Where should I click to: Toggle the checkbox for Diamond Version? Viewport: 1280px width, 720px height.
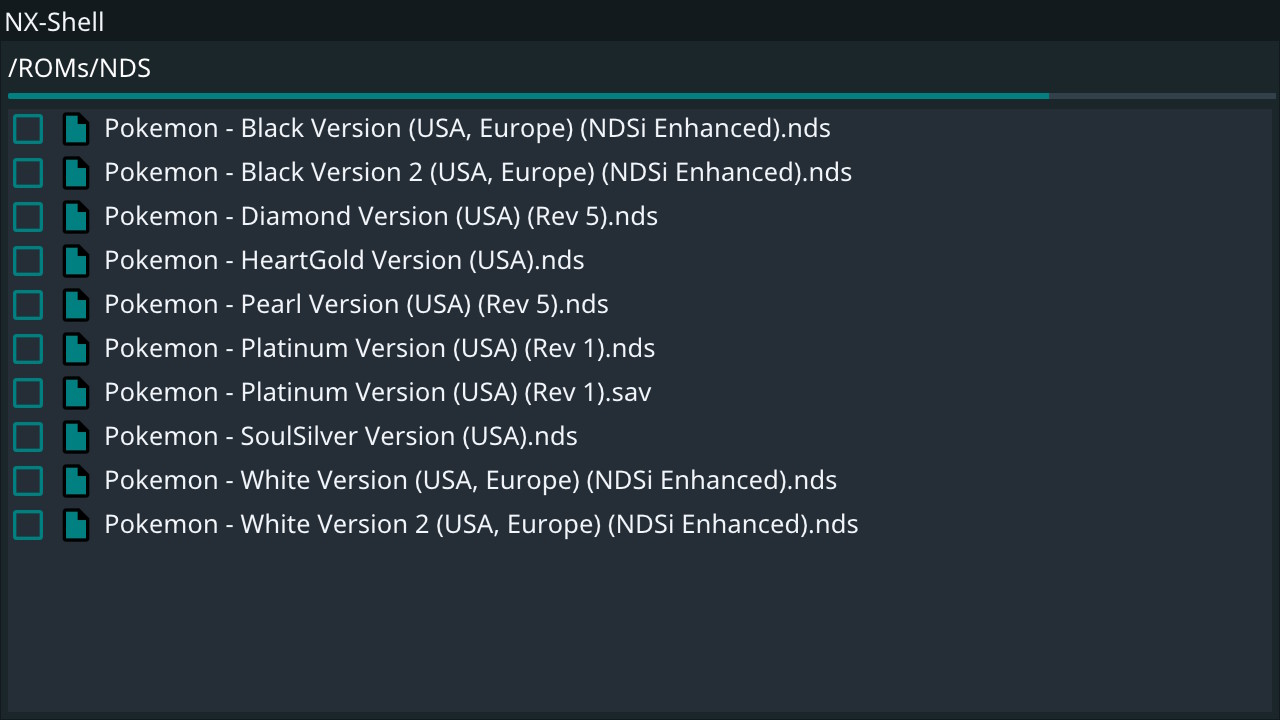pos(28,217)
